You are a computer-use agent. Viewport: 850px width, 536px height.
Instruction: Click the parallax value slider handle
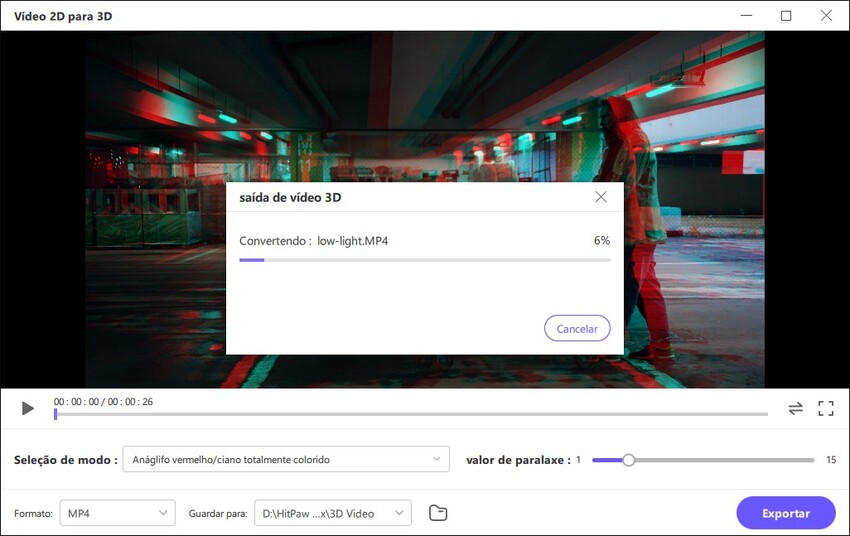[x=628, y=460]
